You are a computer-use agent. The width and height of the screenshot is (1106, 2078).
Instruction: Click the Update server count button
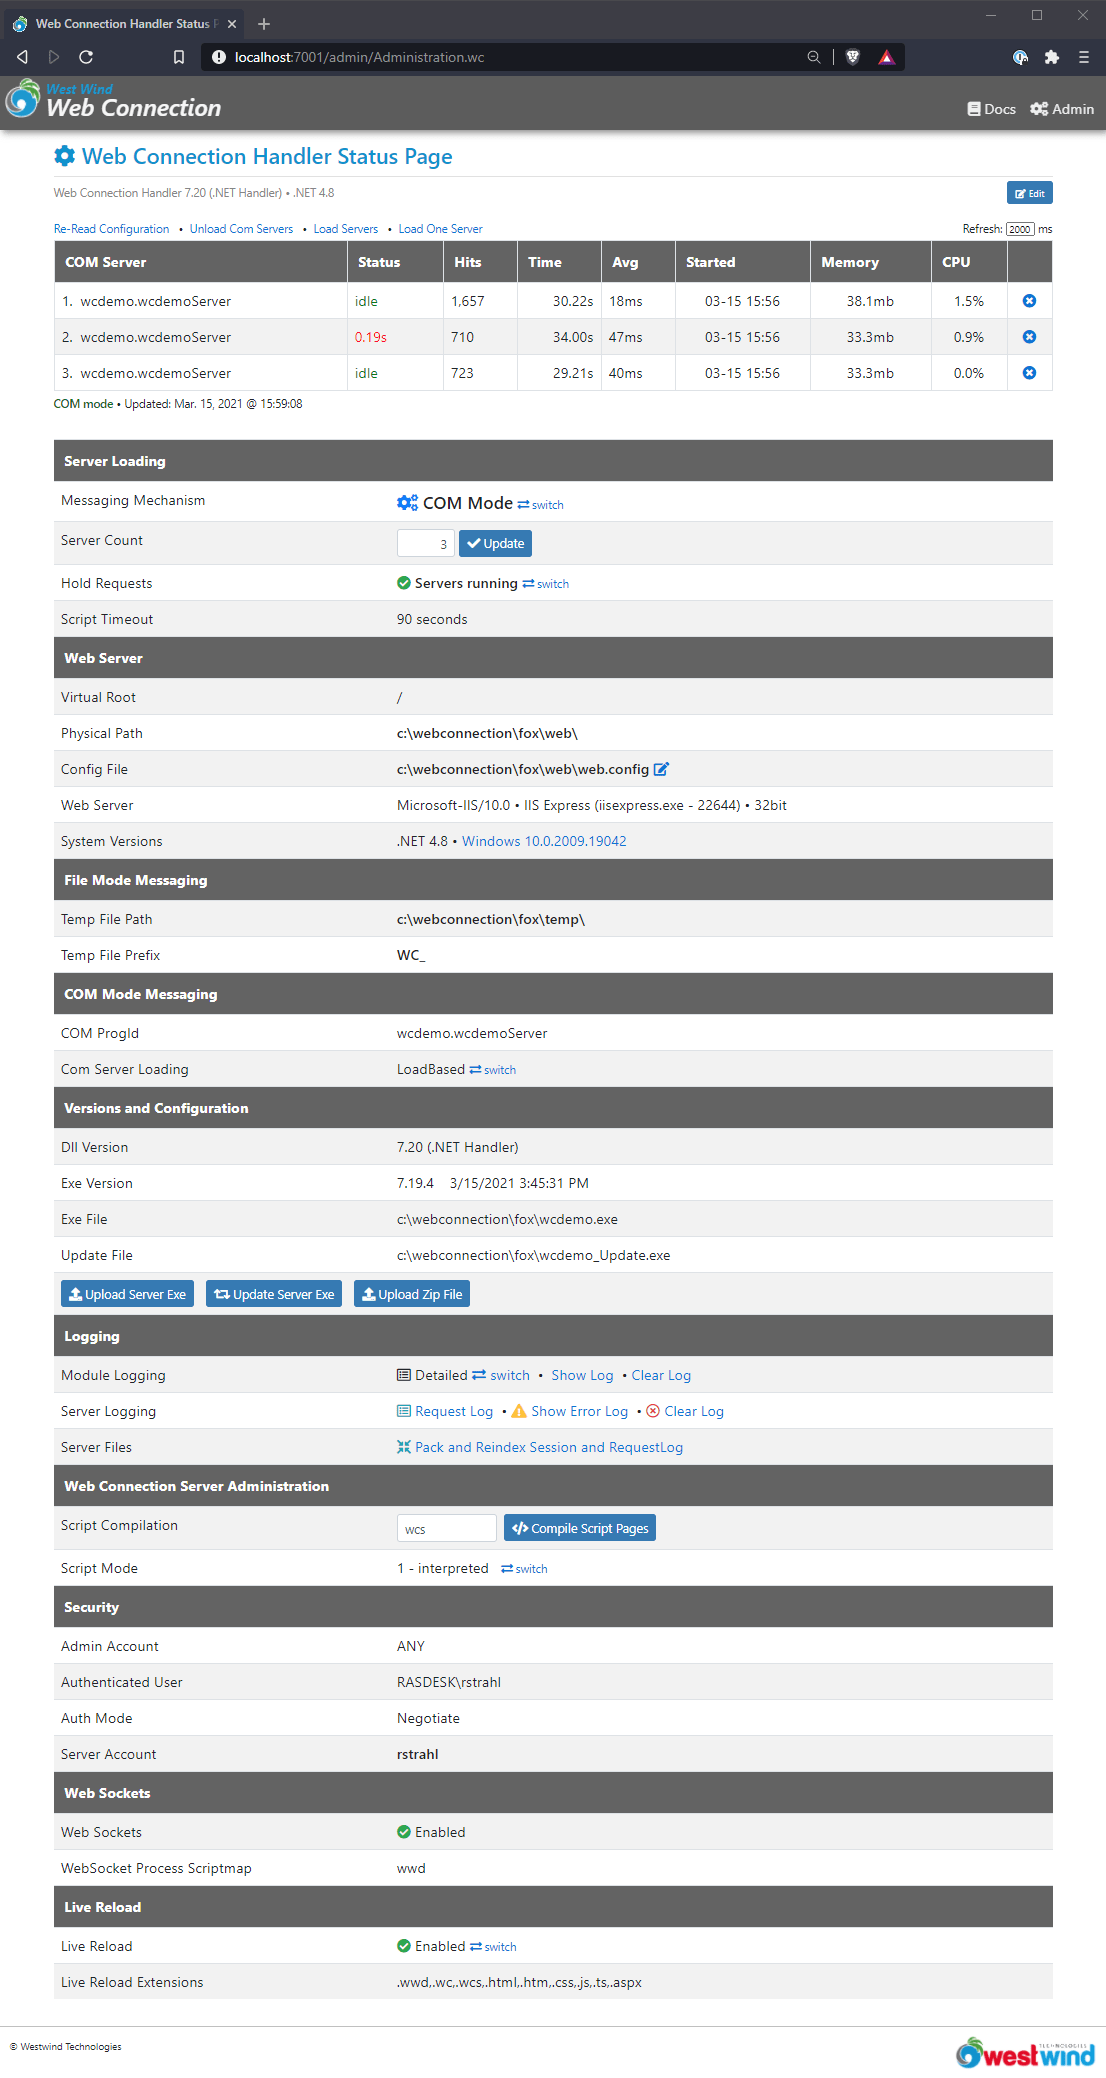495,543
